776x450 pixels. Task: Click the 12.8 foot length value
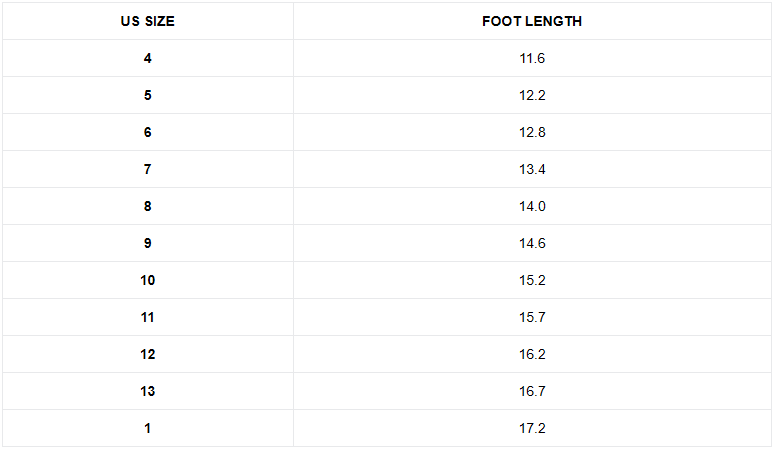point(532,132)
